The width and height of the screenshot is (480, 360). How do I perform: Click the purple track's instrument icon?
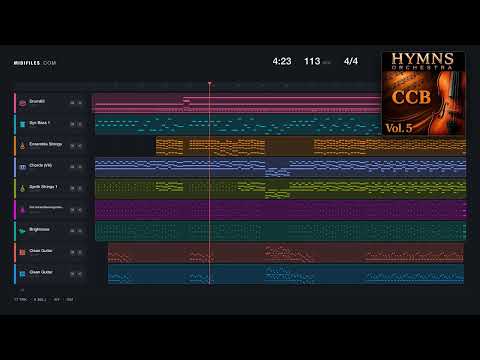point(23,210)
